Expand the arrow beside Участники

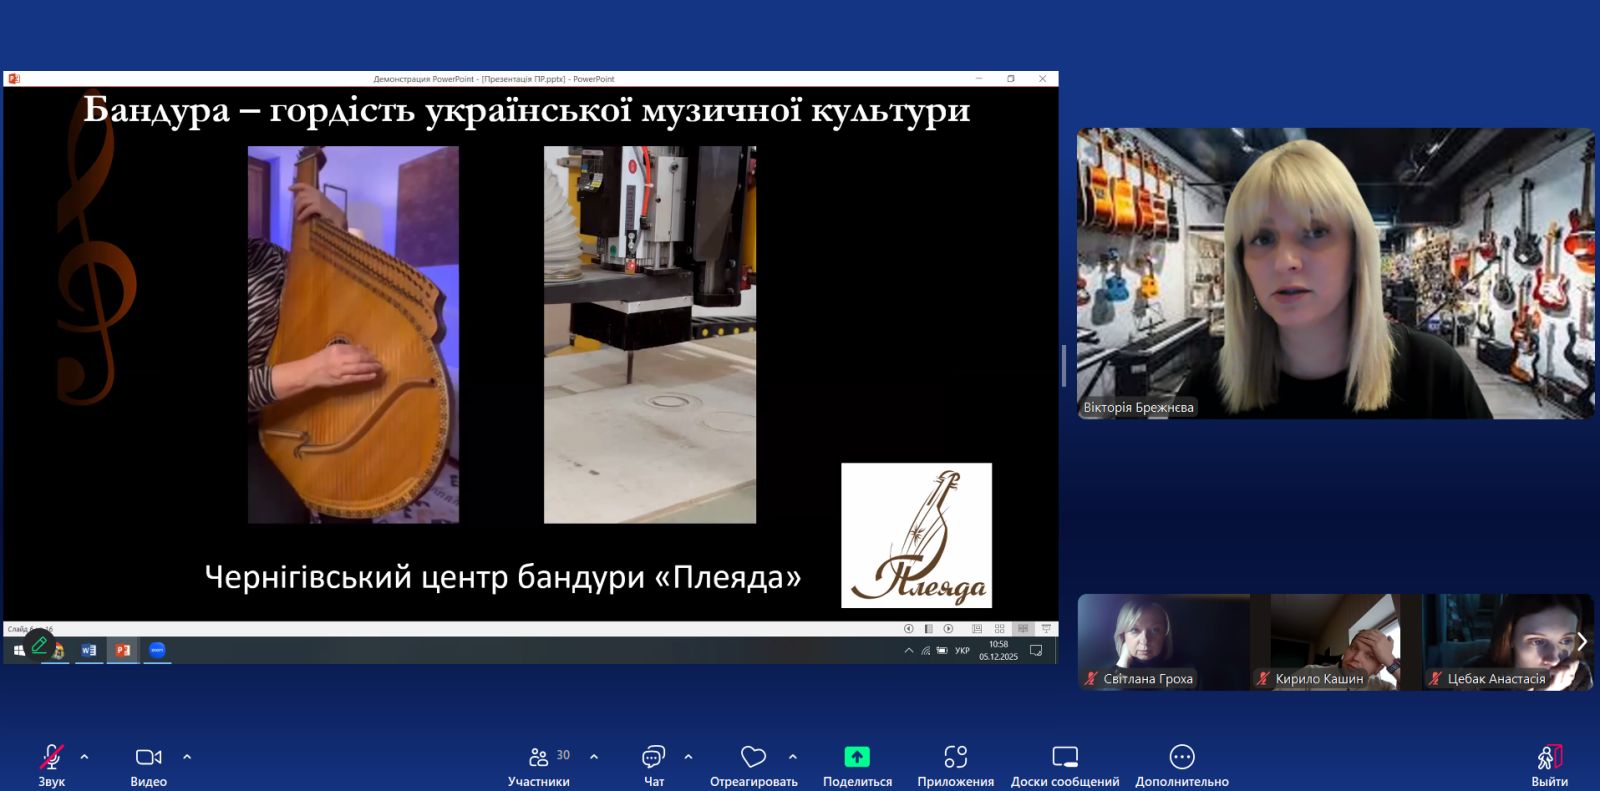pyautogui.click(x=594, y=757)
